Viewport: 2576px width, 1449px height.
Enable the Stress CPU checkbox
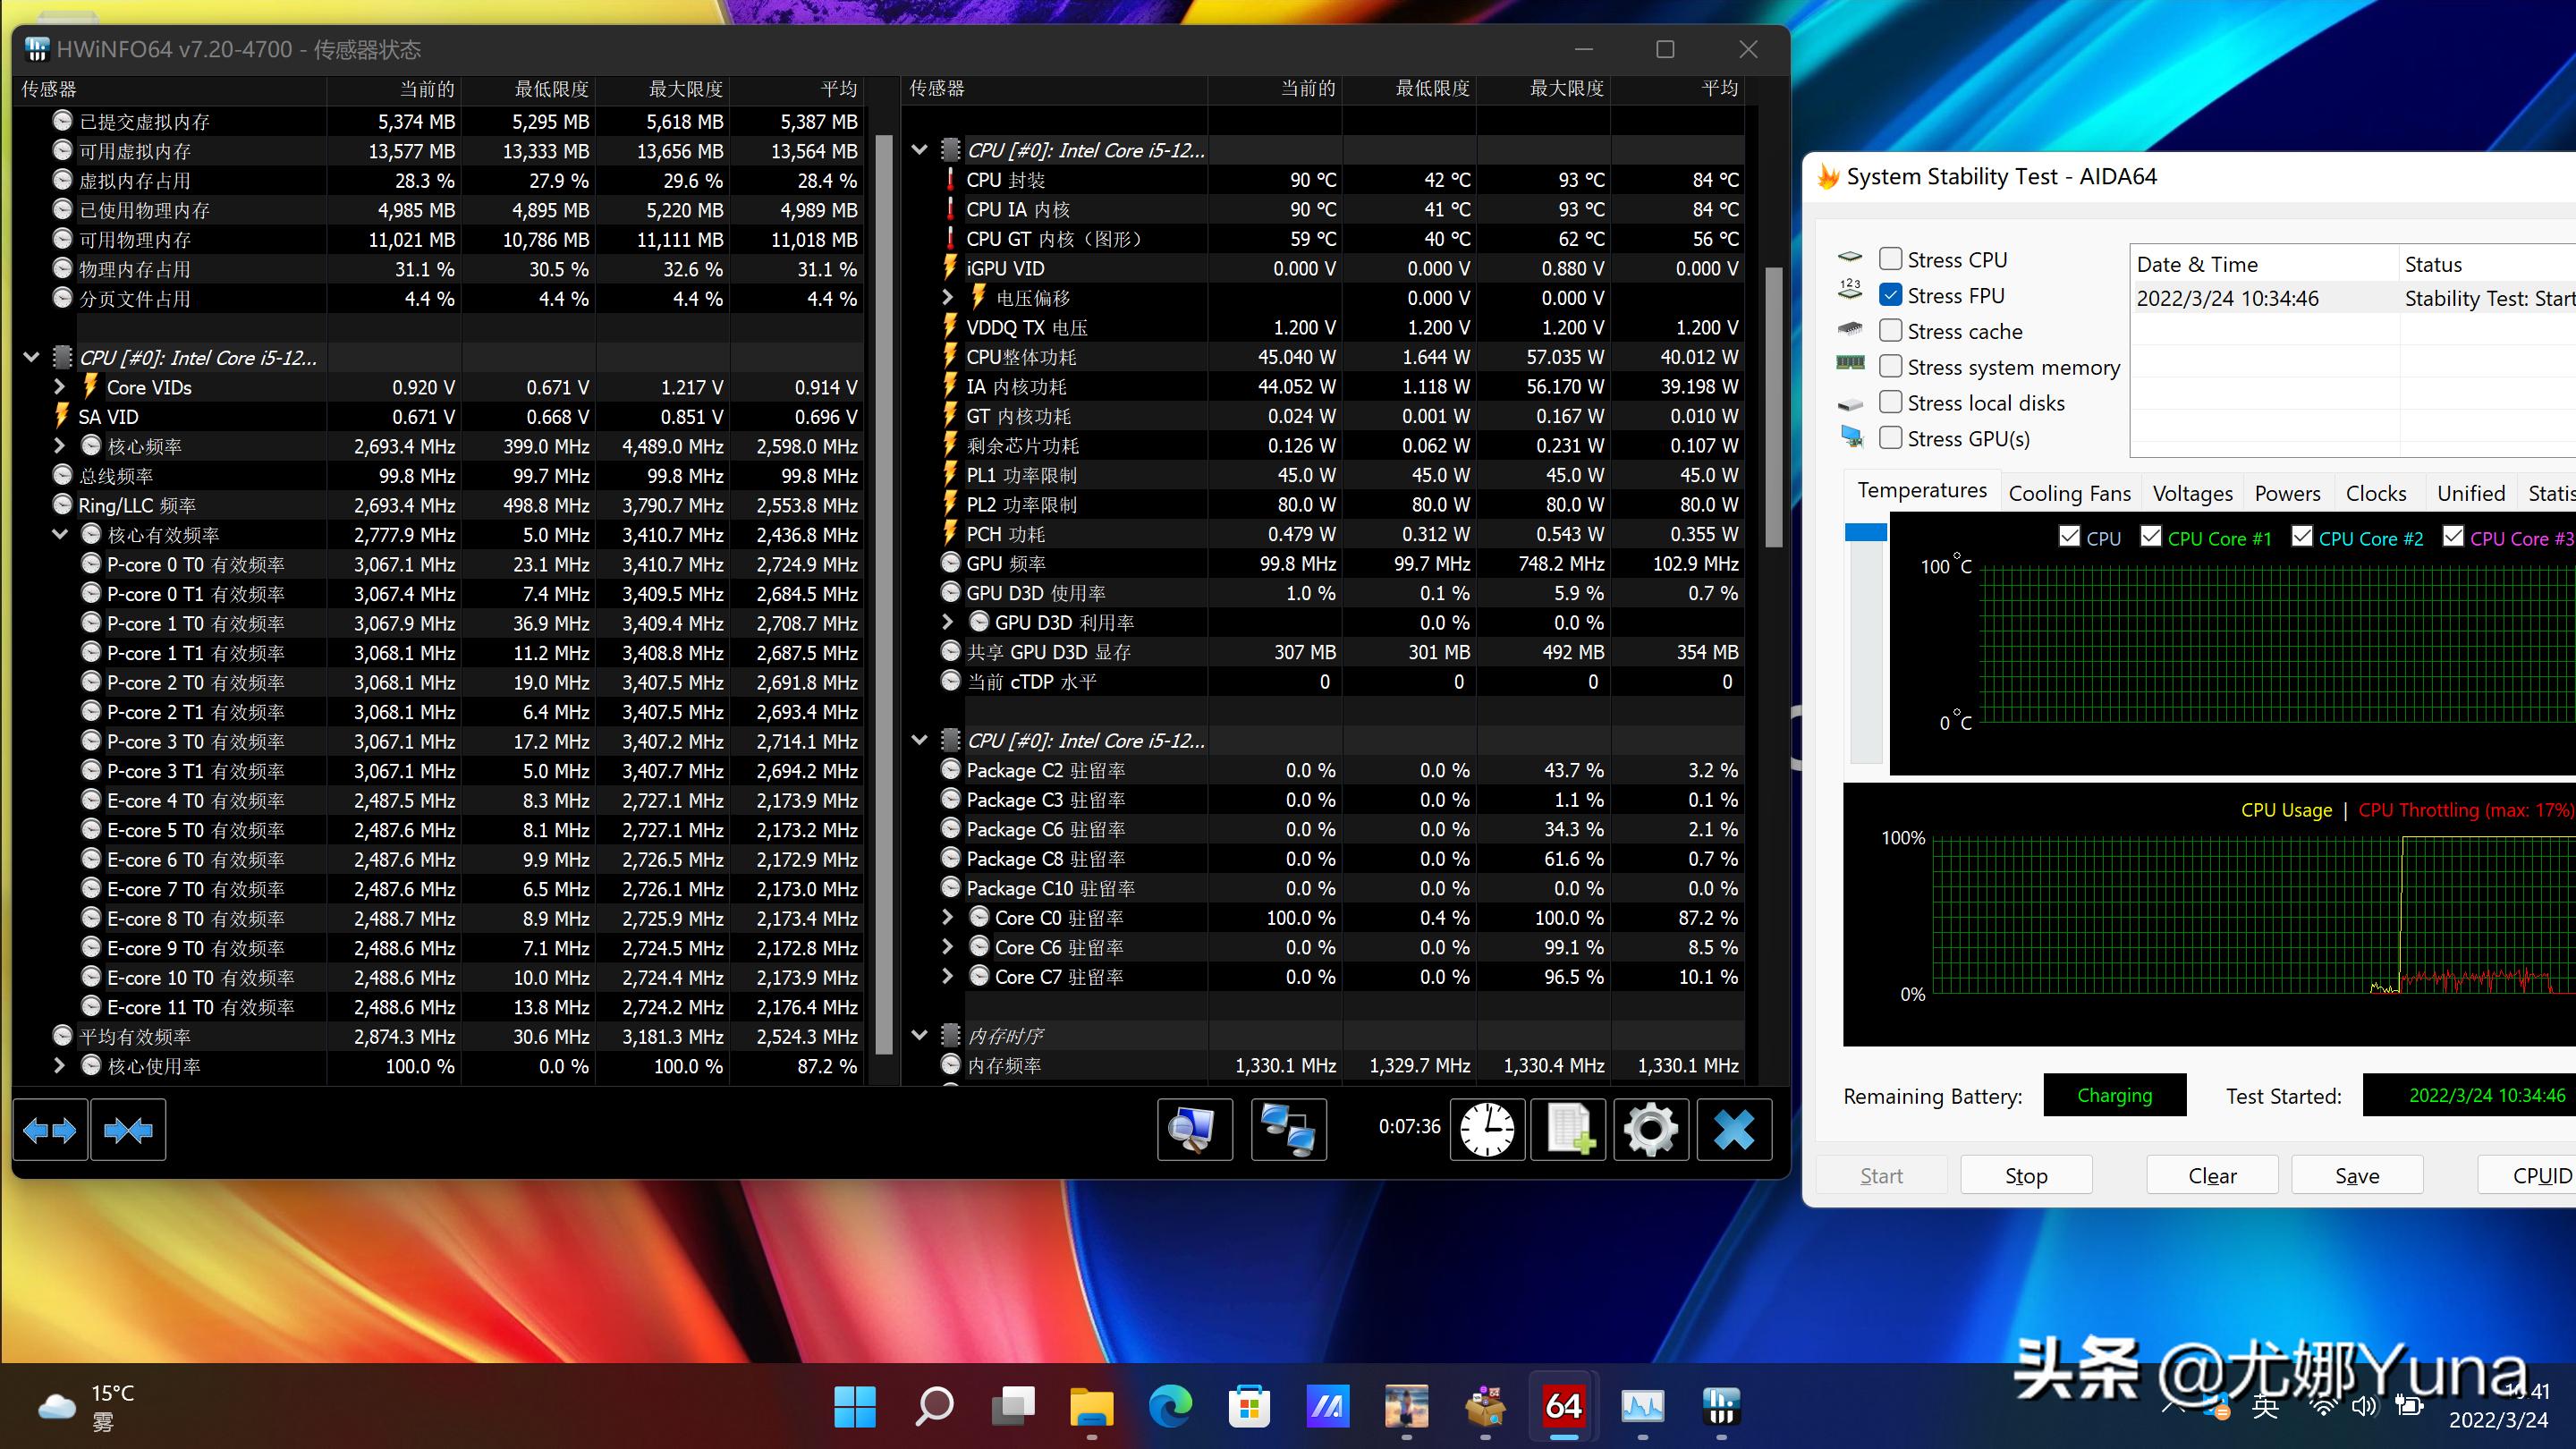click(1890, 259)
